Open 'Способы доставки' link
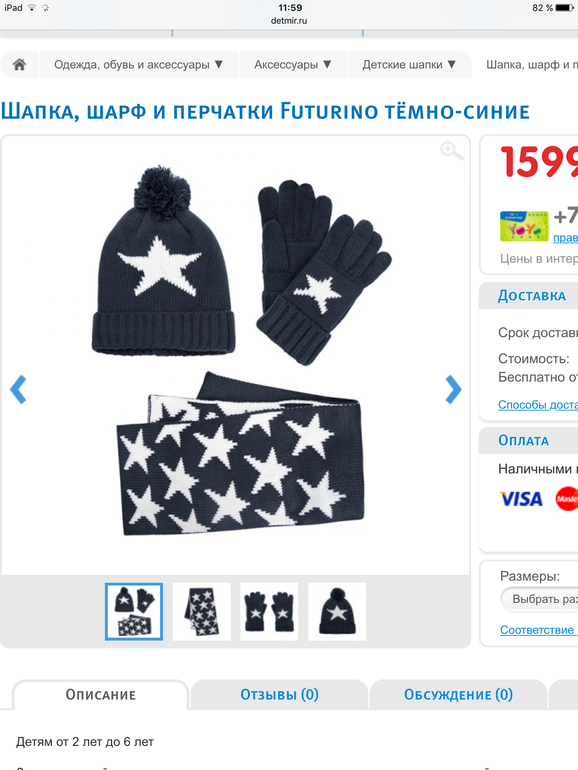The image size is (578, 770). [538, 405]
